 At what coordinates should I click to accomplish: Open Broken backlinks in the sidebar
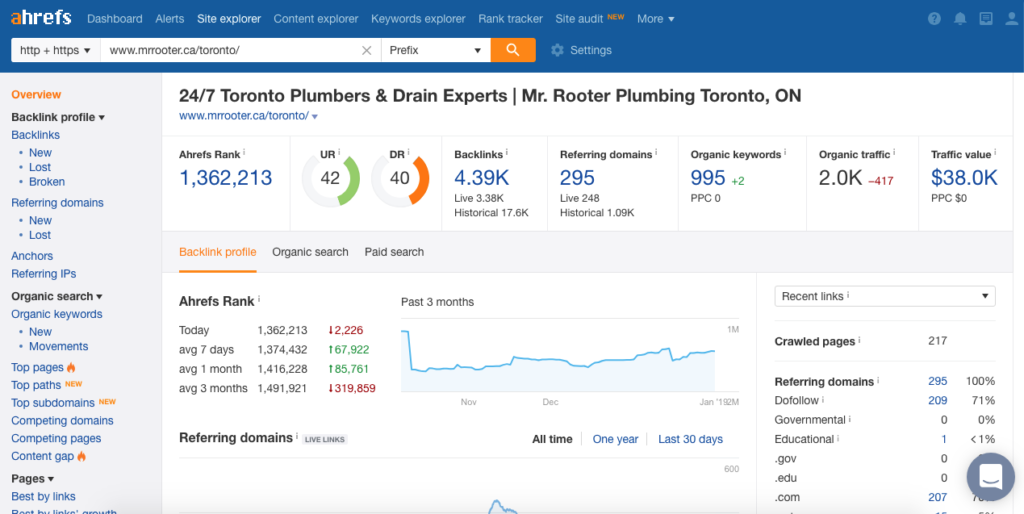[47, 182]
